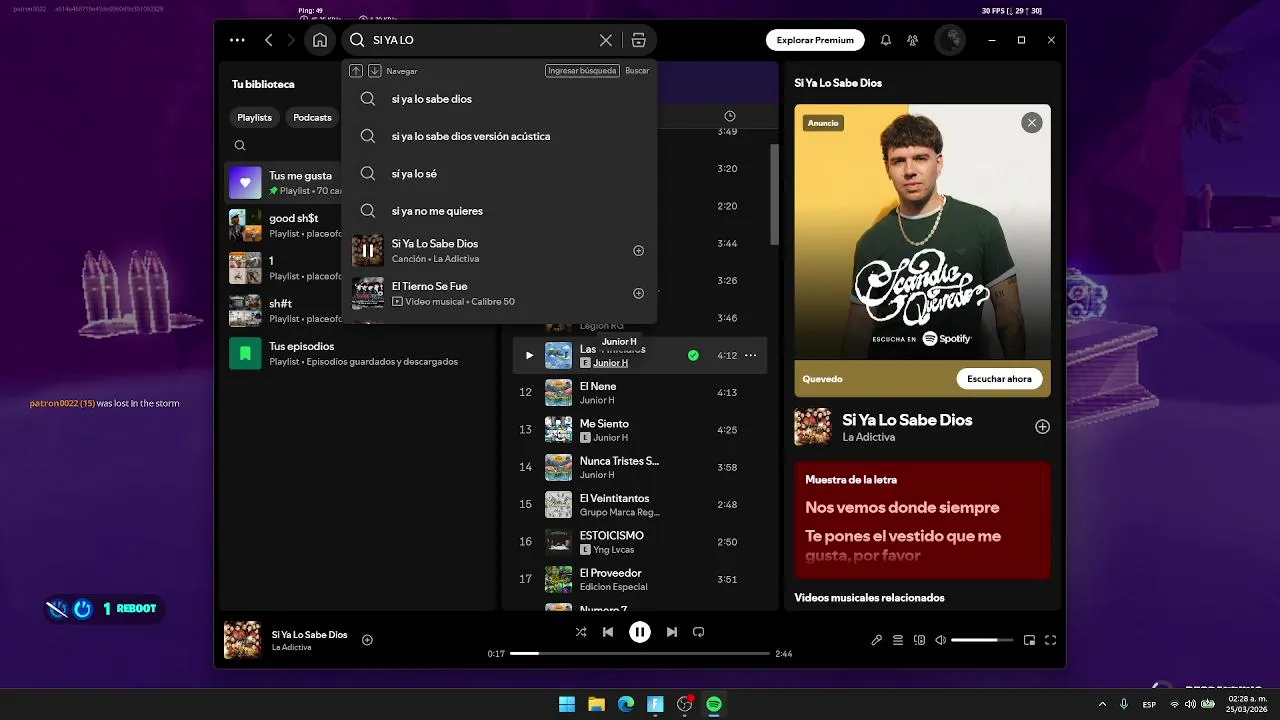Add Si Ya Lo Sabe Dios from now-playing panel
This screenshot has width=1280, height=720.
tap(1042, 427)
